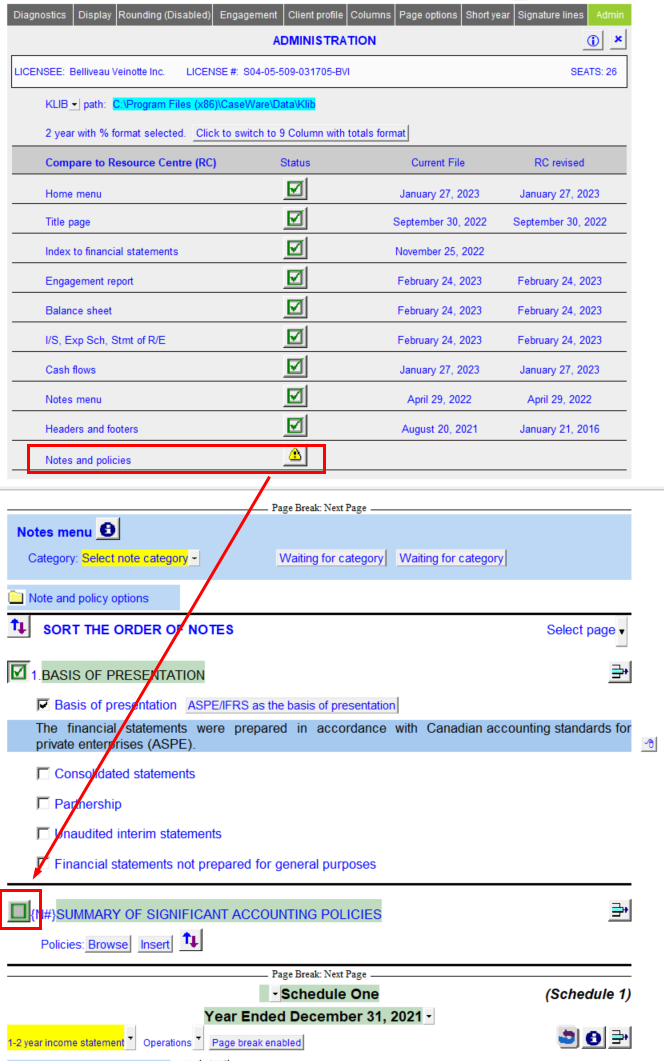Check the Summary of Significant Accounting Policies box
The image size is (664, 1061).
(x=19, y=911)
